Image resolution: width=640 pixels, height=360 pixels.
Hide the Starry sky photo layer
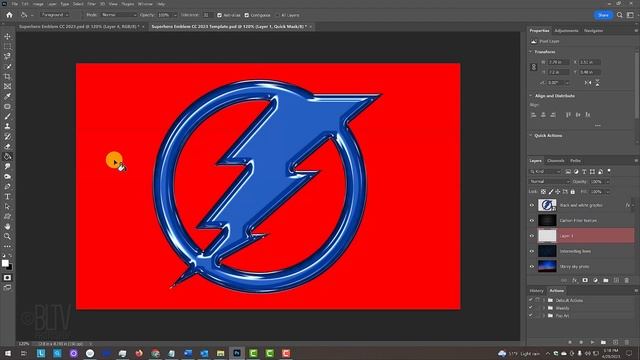(x=532, y=267)
